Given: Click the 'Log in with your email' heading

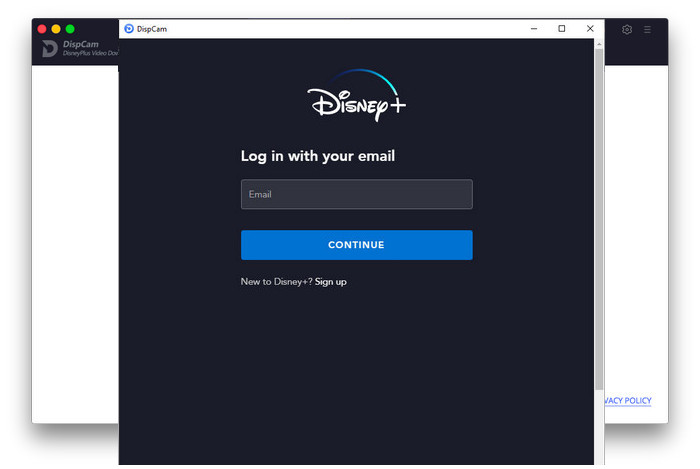Looking at the screenshot, I should 318,156.
